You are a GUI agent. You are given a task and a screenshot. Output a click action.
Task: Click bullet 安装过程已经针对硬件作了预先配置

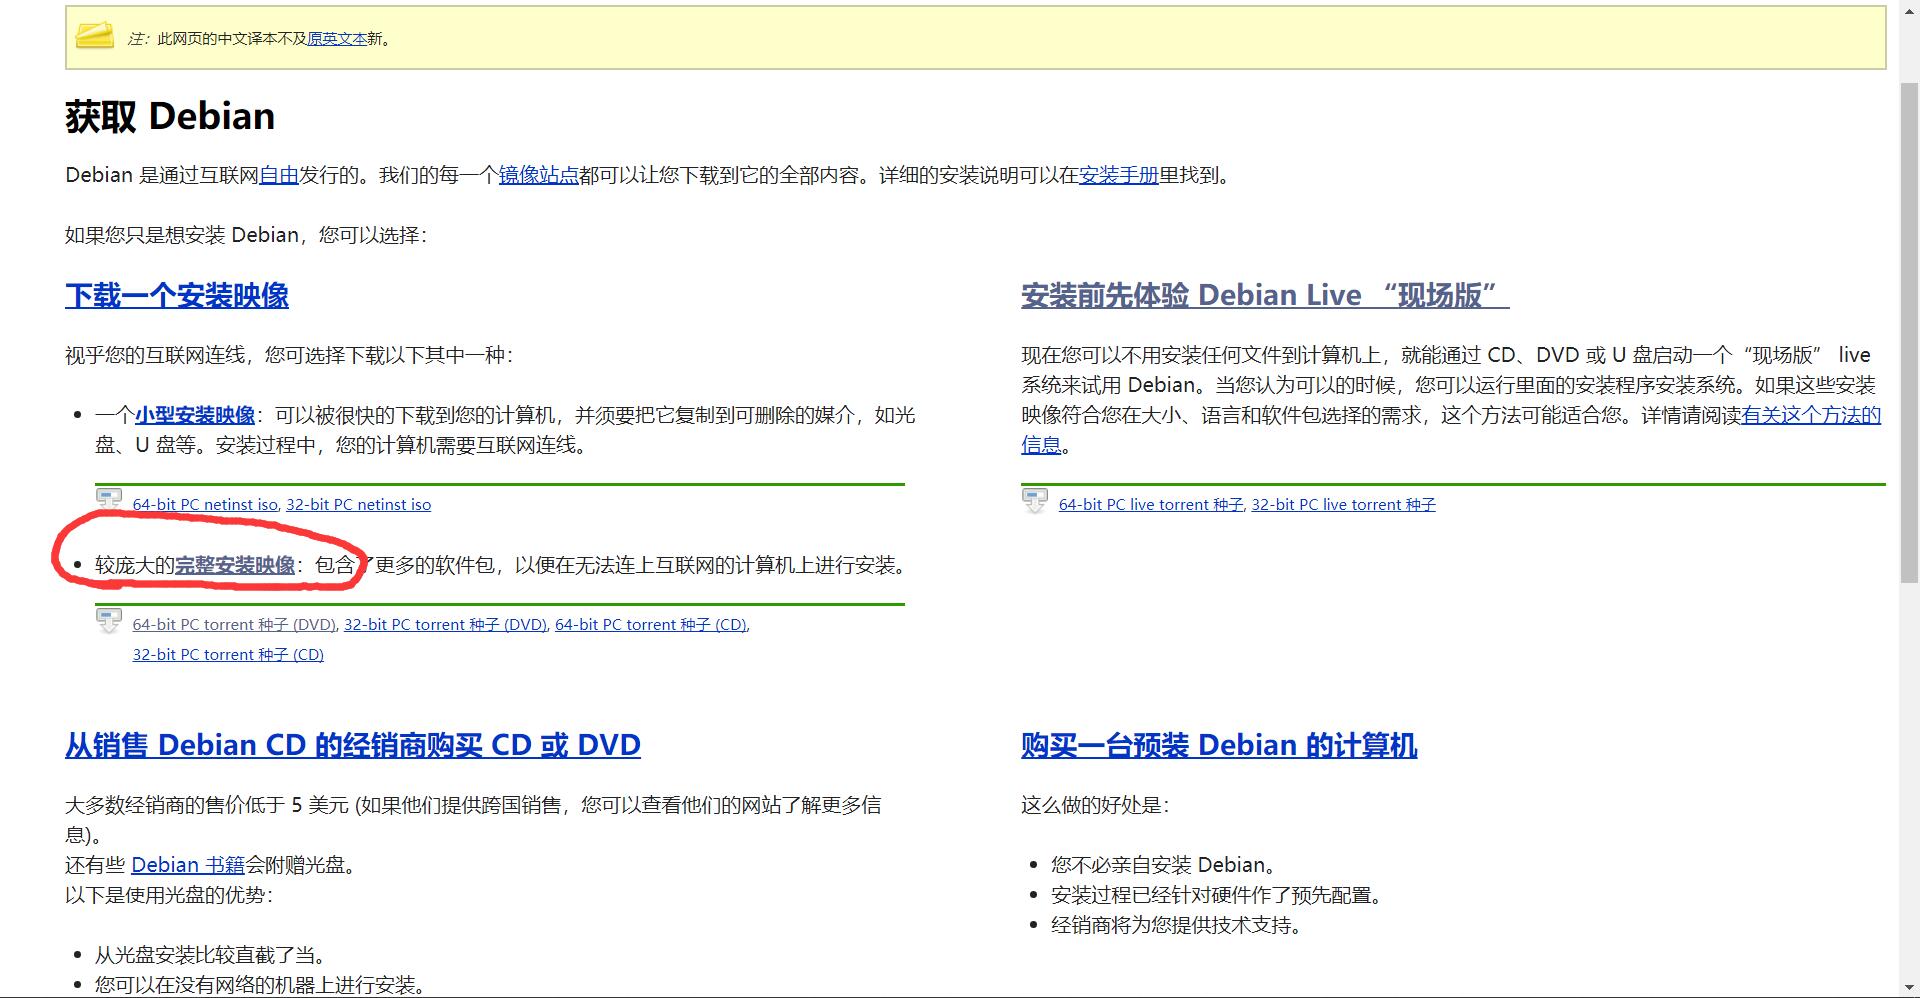[1216, 895]
